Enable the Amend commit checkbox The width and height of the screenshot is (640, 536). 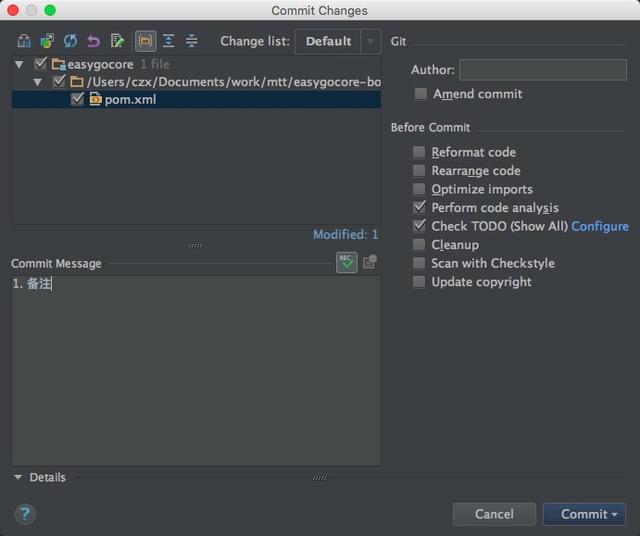click(x=421, y=94)
